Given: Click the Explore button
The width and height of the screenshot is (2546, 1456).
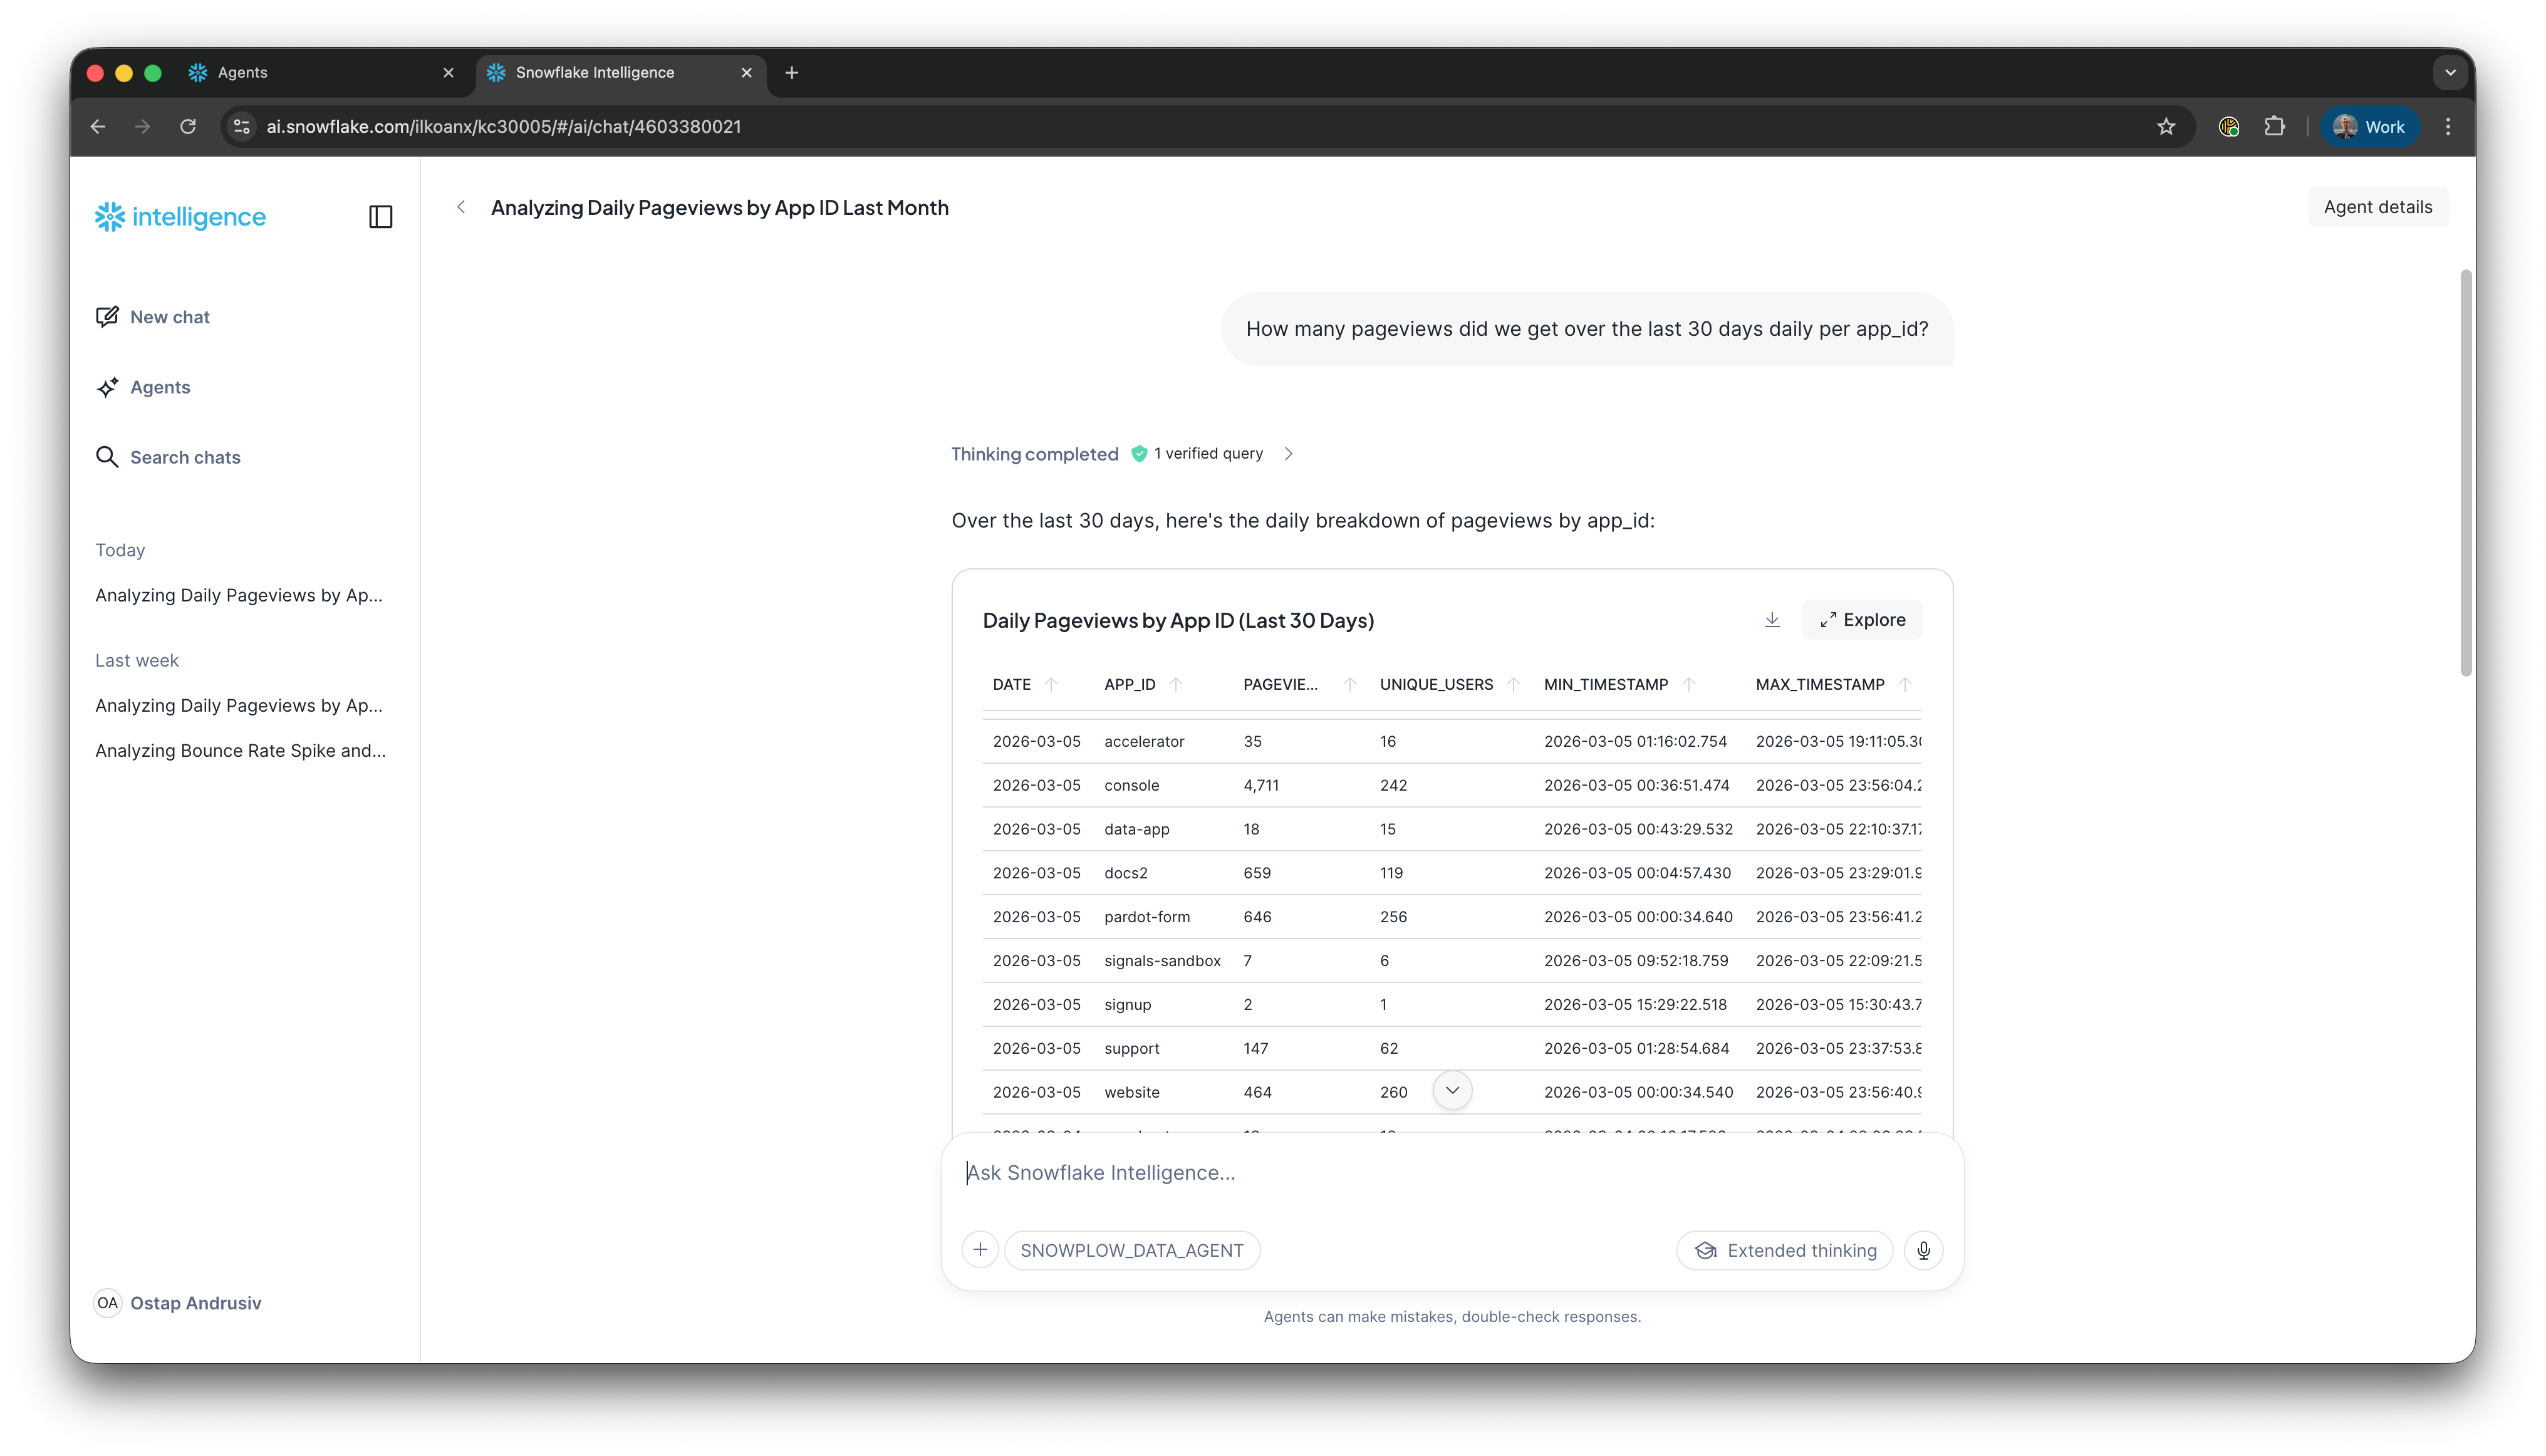Looking at the screenshot, I should tap(1862, 620).
